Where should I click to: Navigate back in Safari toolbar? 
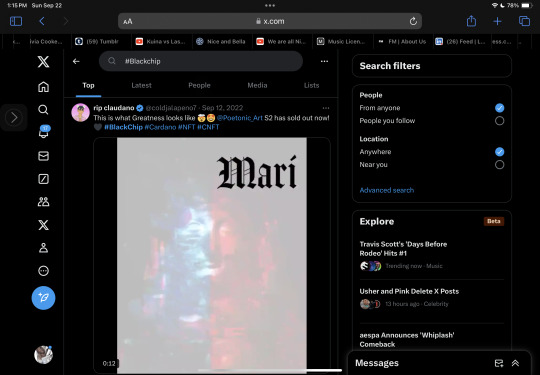(42, 21)
